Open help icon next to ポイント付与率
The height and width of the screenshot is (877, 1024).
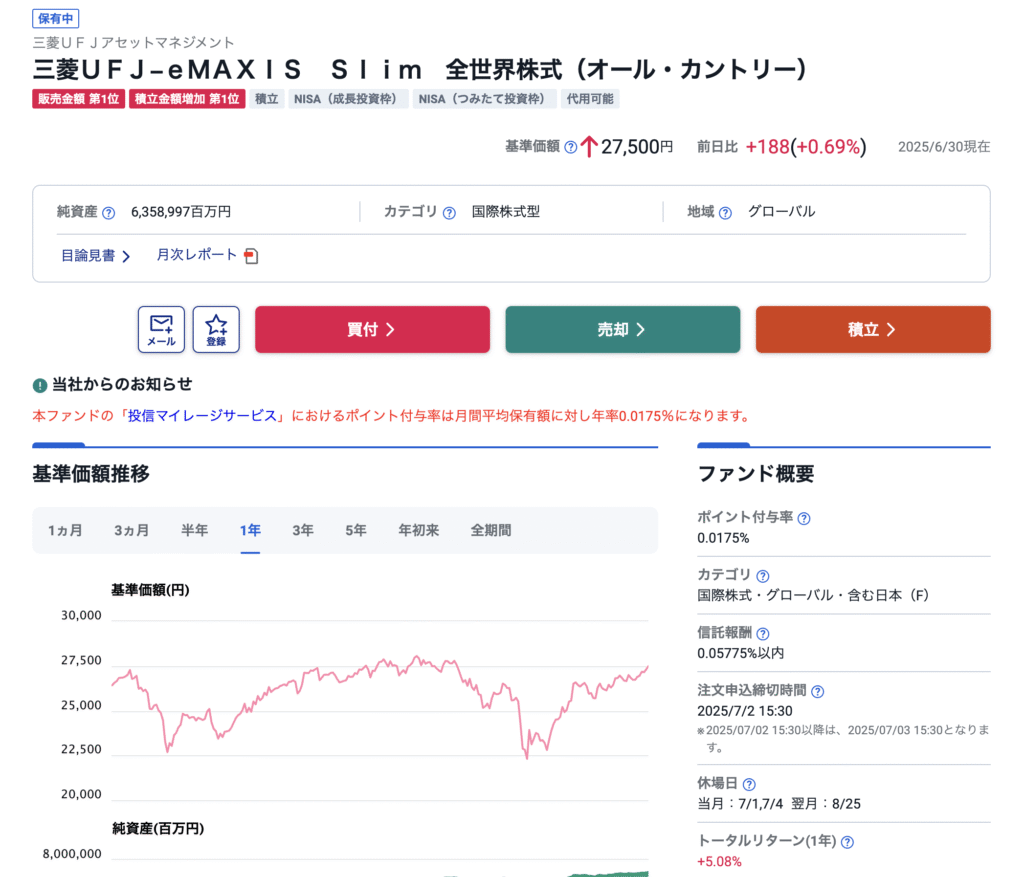(x=805, y=518)
